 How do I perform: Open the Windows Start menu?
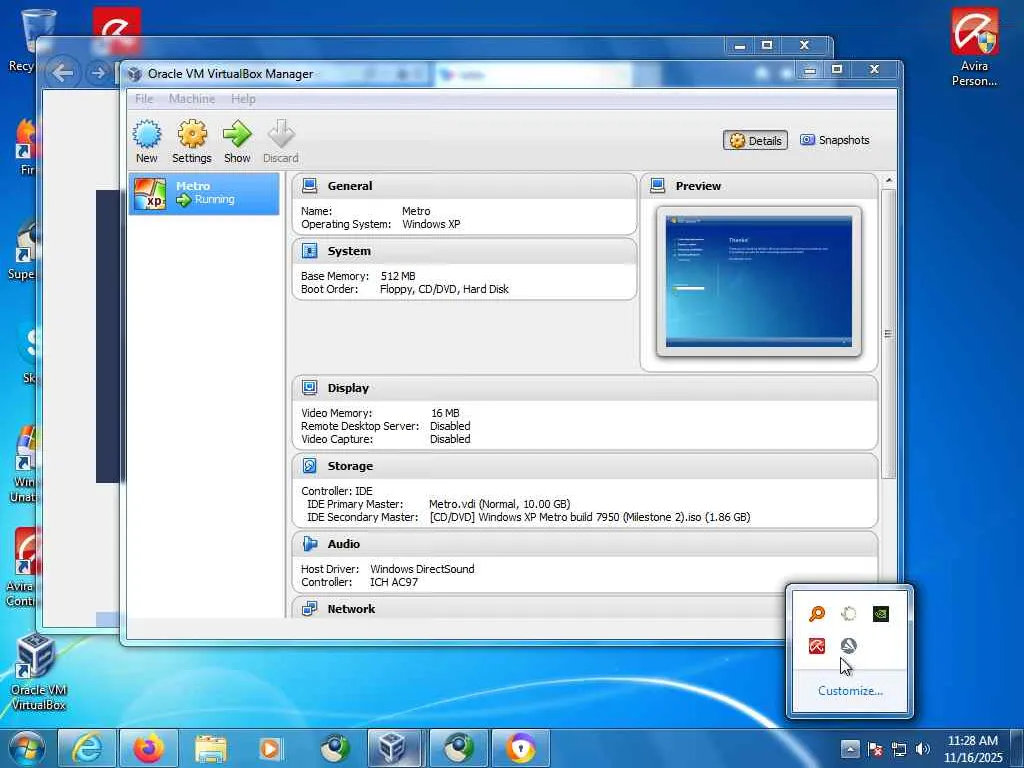27,748
